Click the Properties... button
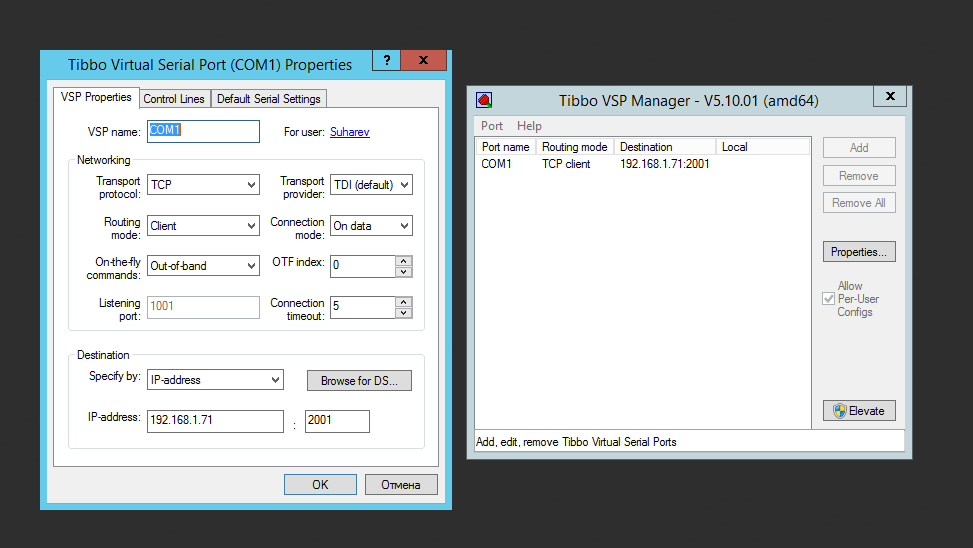This screenshot has height=548, width=973. pos(858,252)
